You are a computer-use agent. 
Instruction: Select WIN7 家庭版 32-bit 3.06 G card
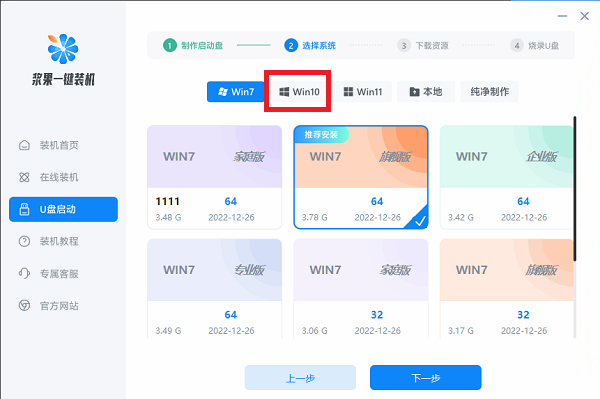coord(361,289)
